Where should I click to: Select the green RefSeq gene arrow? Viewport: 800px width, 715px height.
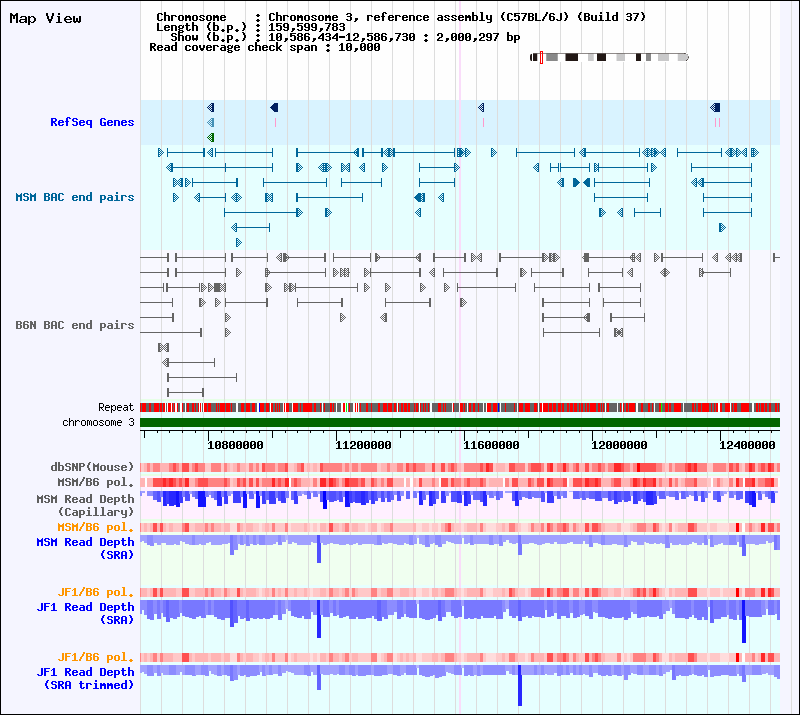(x=210, y=137)
